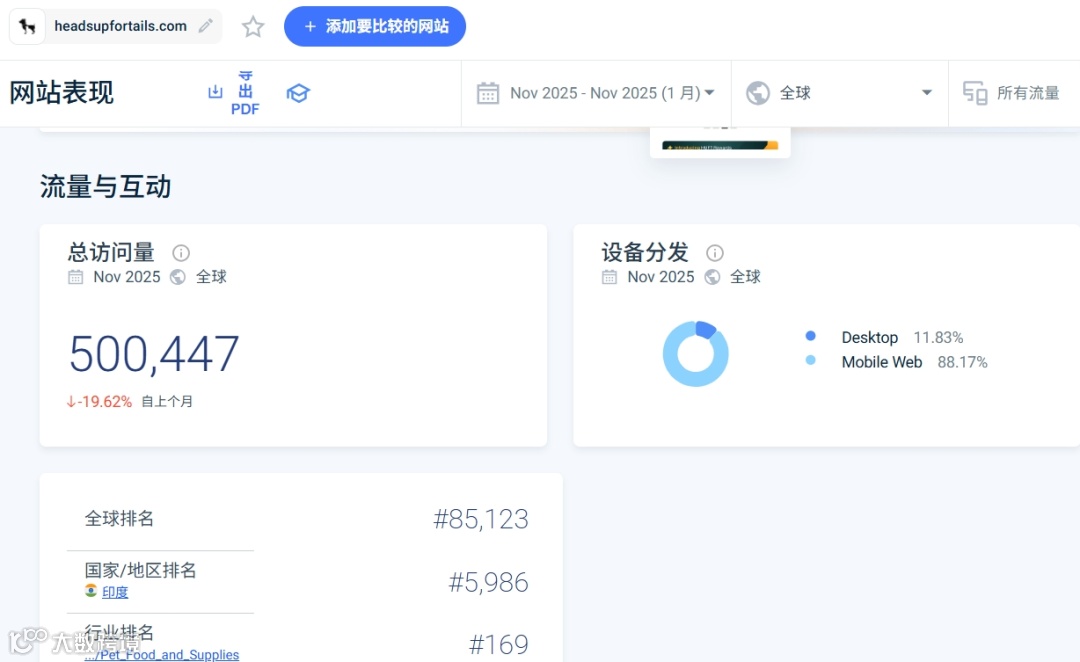Click the device distribution donut chart
The width and height of the screenshot is (1080, 662).
[696, 353]
